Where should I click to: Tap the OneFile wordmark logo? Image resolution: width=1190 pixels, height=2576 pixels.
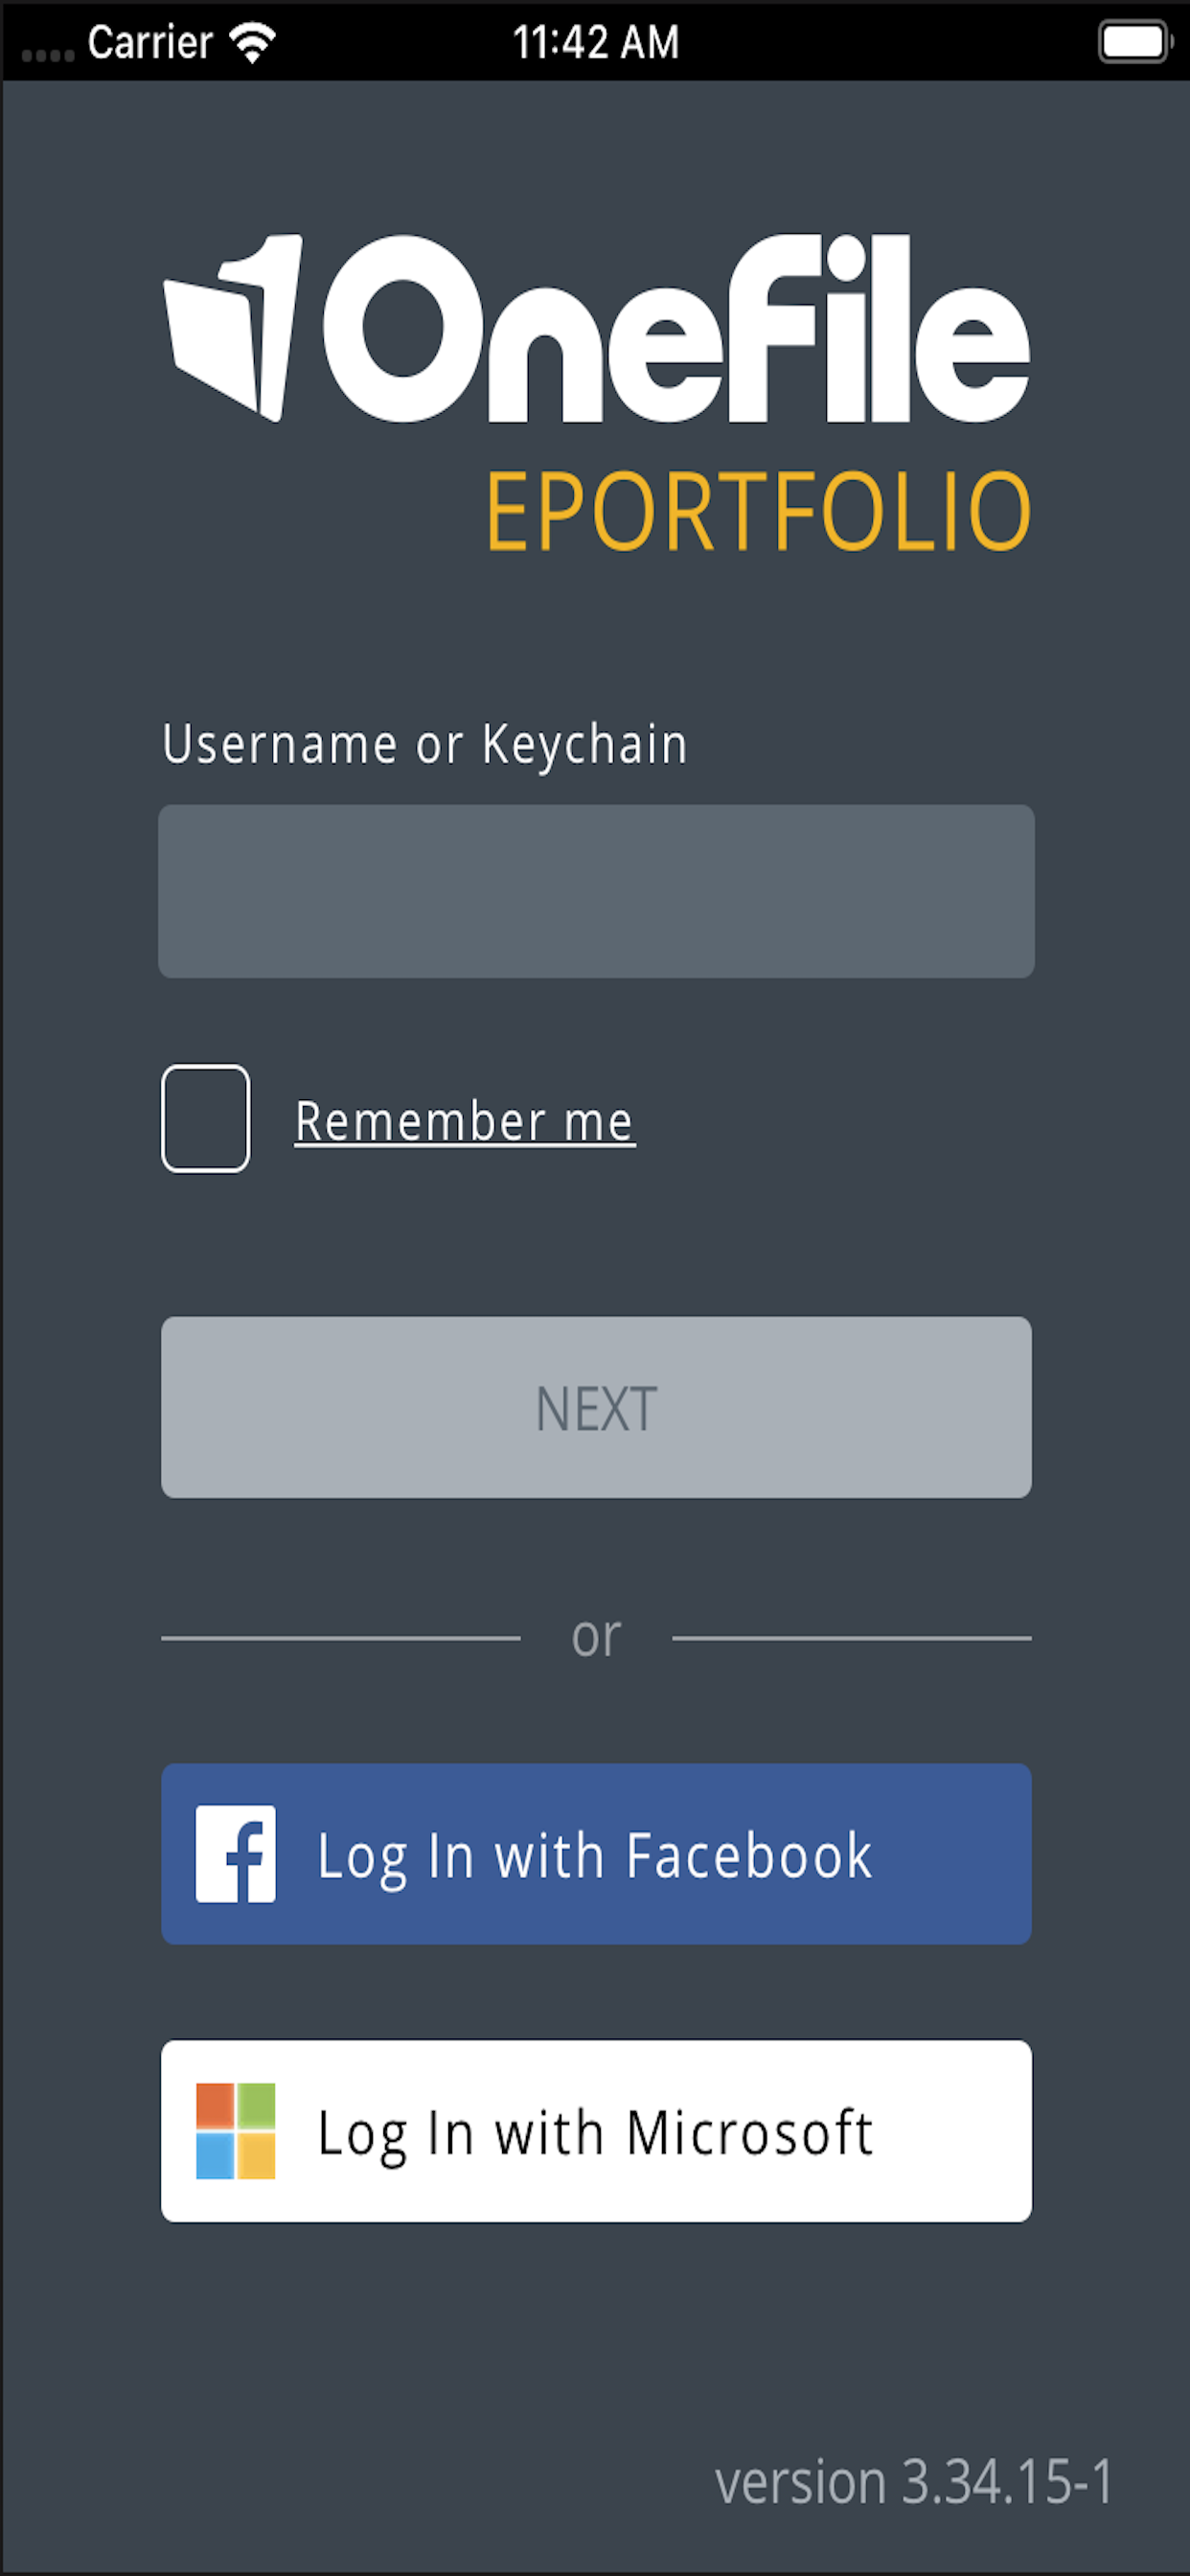tap(676, 328)
